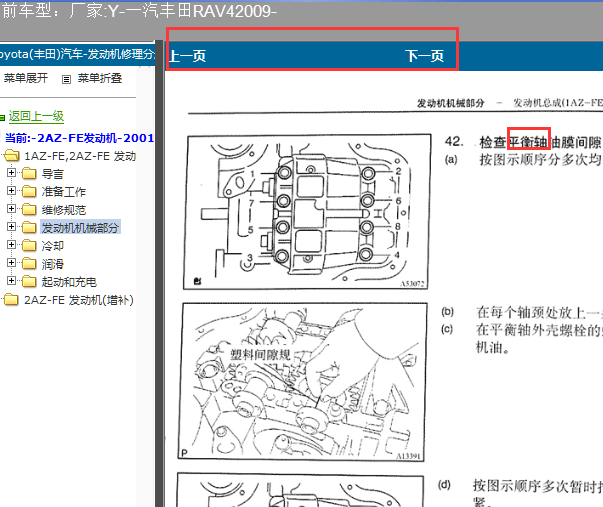603x507 pixels.
Task: Expand the 准备工作 tree node
Action: coord(11,190)
